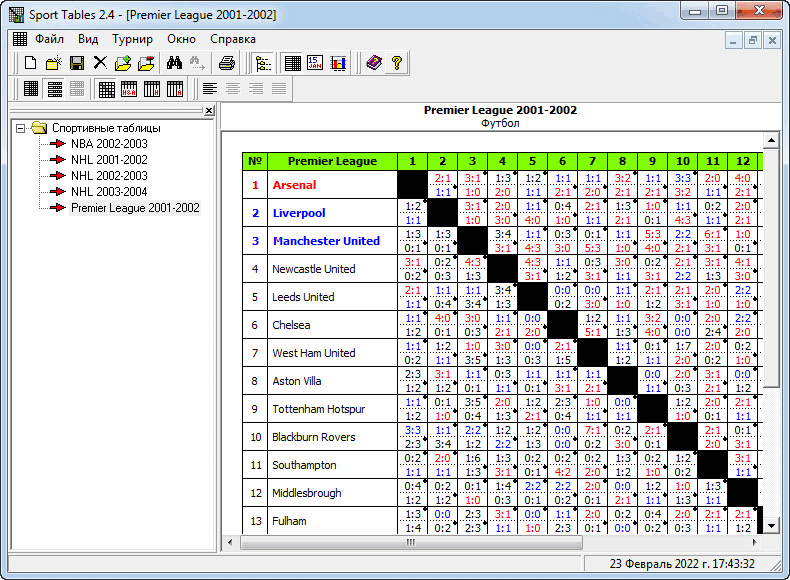Click the horizontal scrollbar left arrow
Image resolution: width=790 pixels, height=580 pixels.
(230, 543)
